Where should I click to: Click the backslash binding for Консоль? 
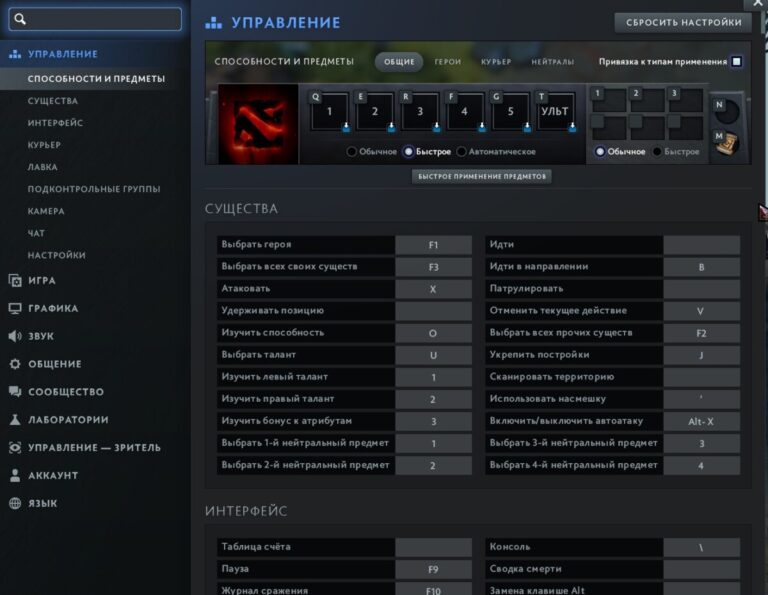pyautogui.click(x=701, y=547)
